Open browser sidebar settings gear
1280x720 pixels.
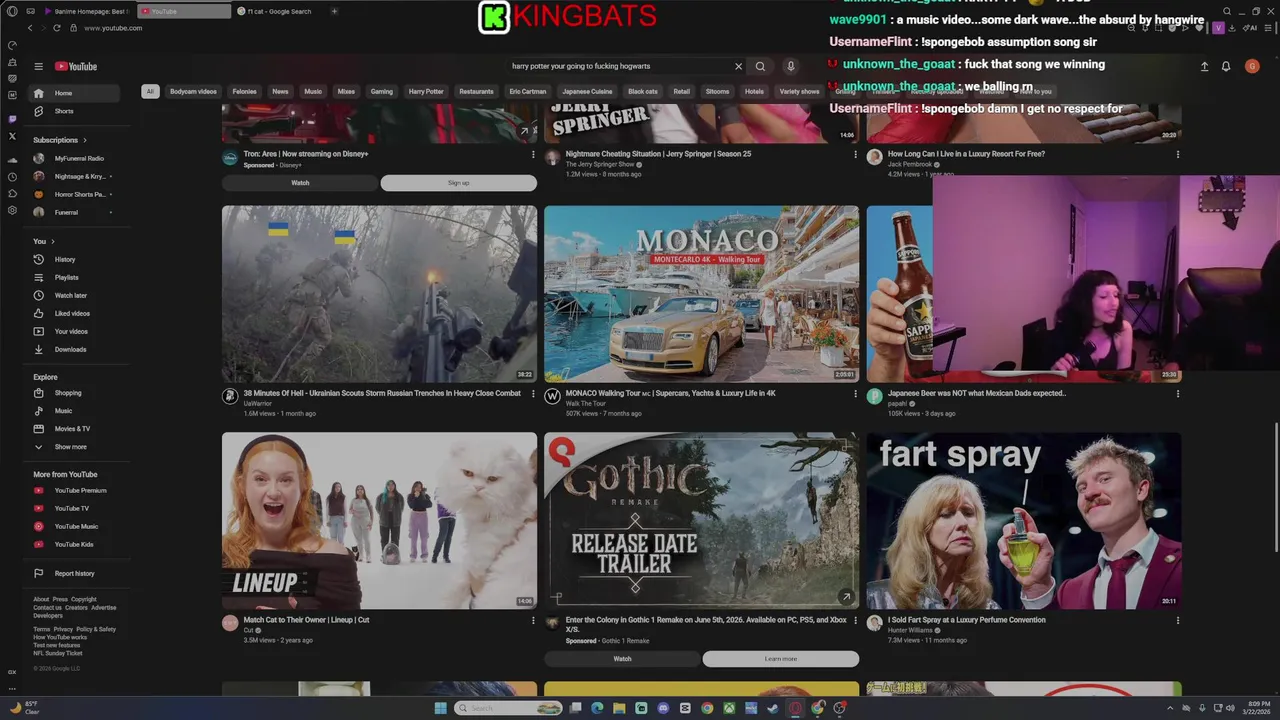12,210
